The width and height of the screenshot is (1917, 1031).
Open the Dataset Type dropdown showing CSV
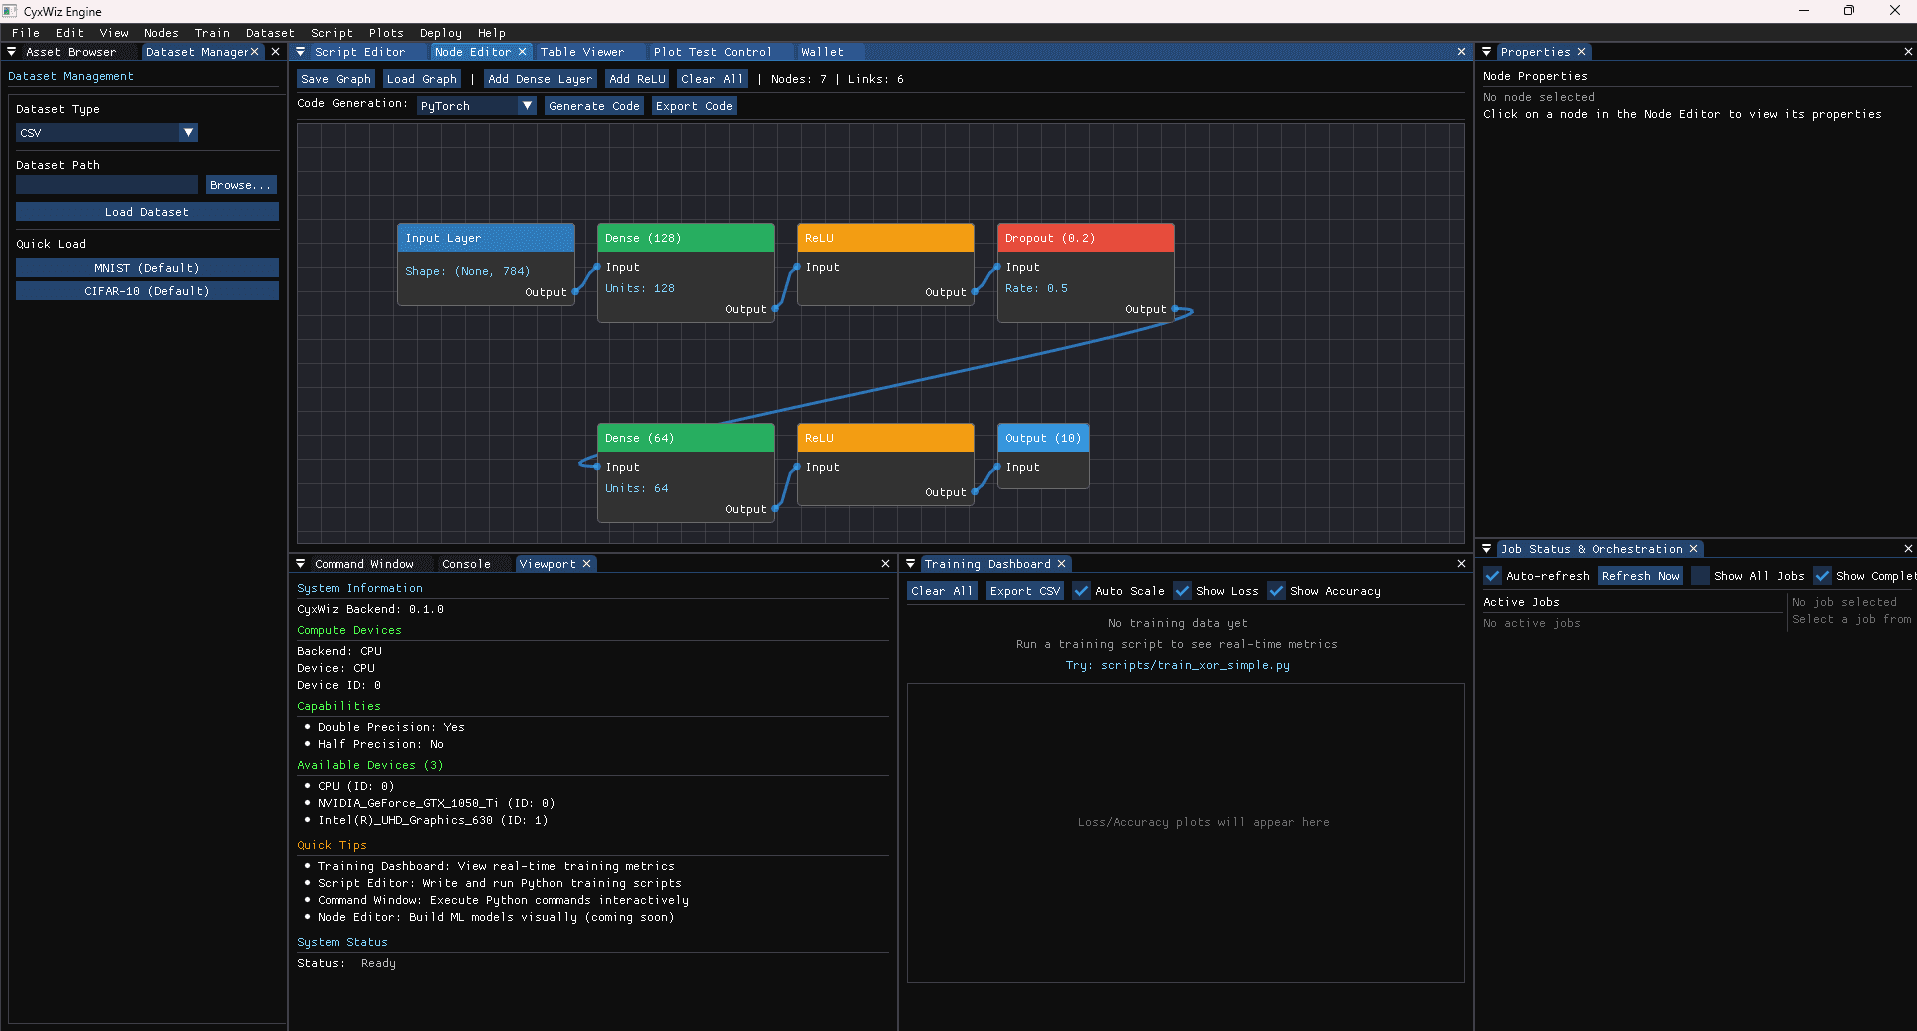click(188, 132)
